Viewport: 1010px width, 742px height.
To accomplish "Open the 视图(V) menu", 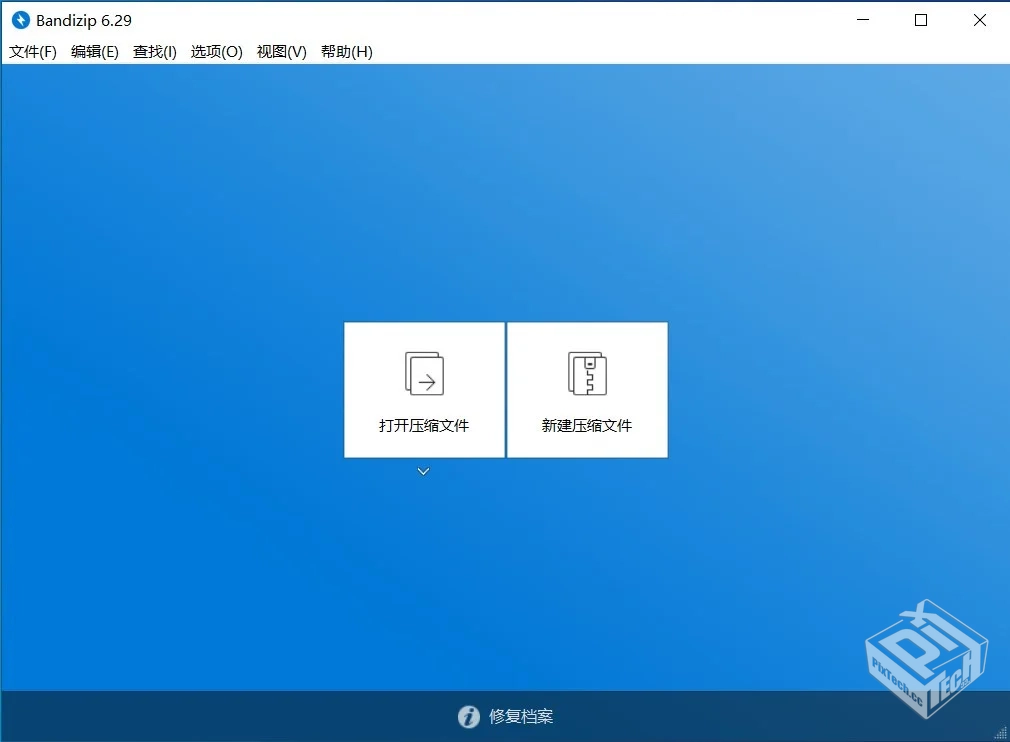I will click(280, 51).
